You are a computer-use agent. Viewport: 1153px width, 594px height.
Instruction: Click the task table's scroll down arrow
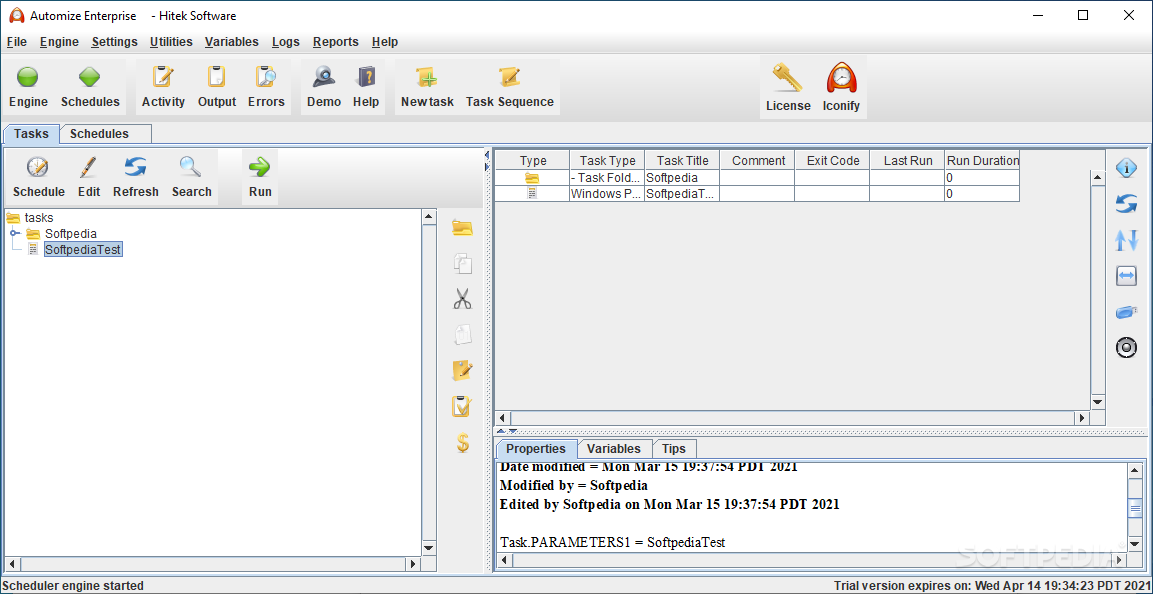click(1098, 402)
